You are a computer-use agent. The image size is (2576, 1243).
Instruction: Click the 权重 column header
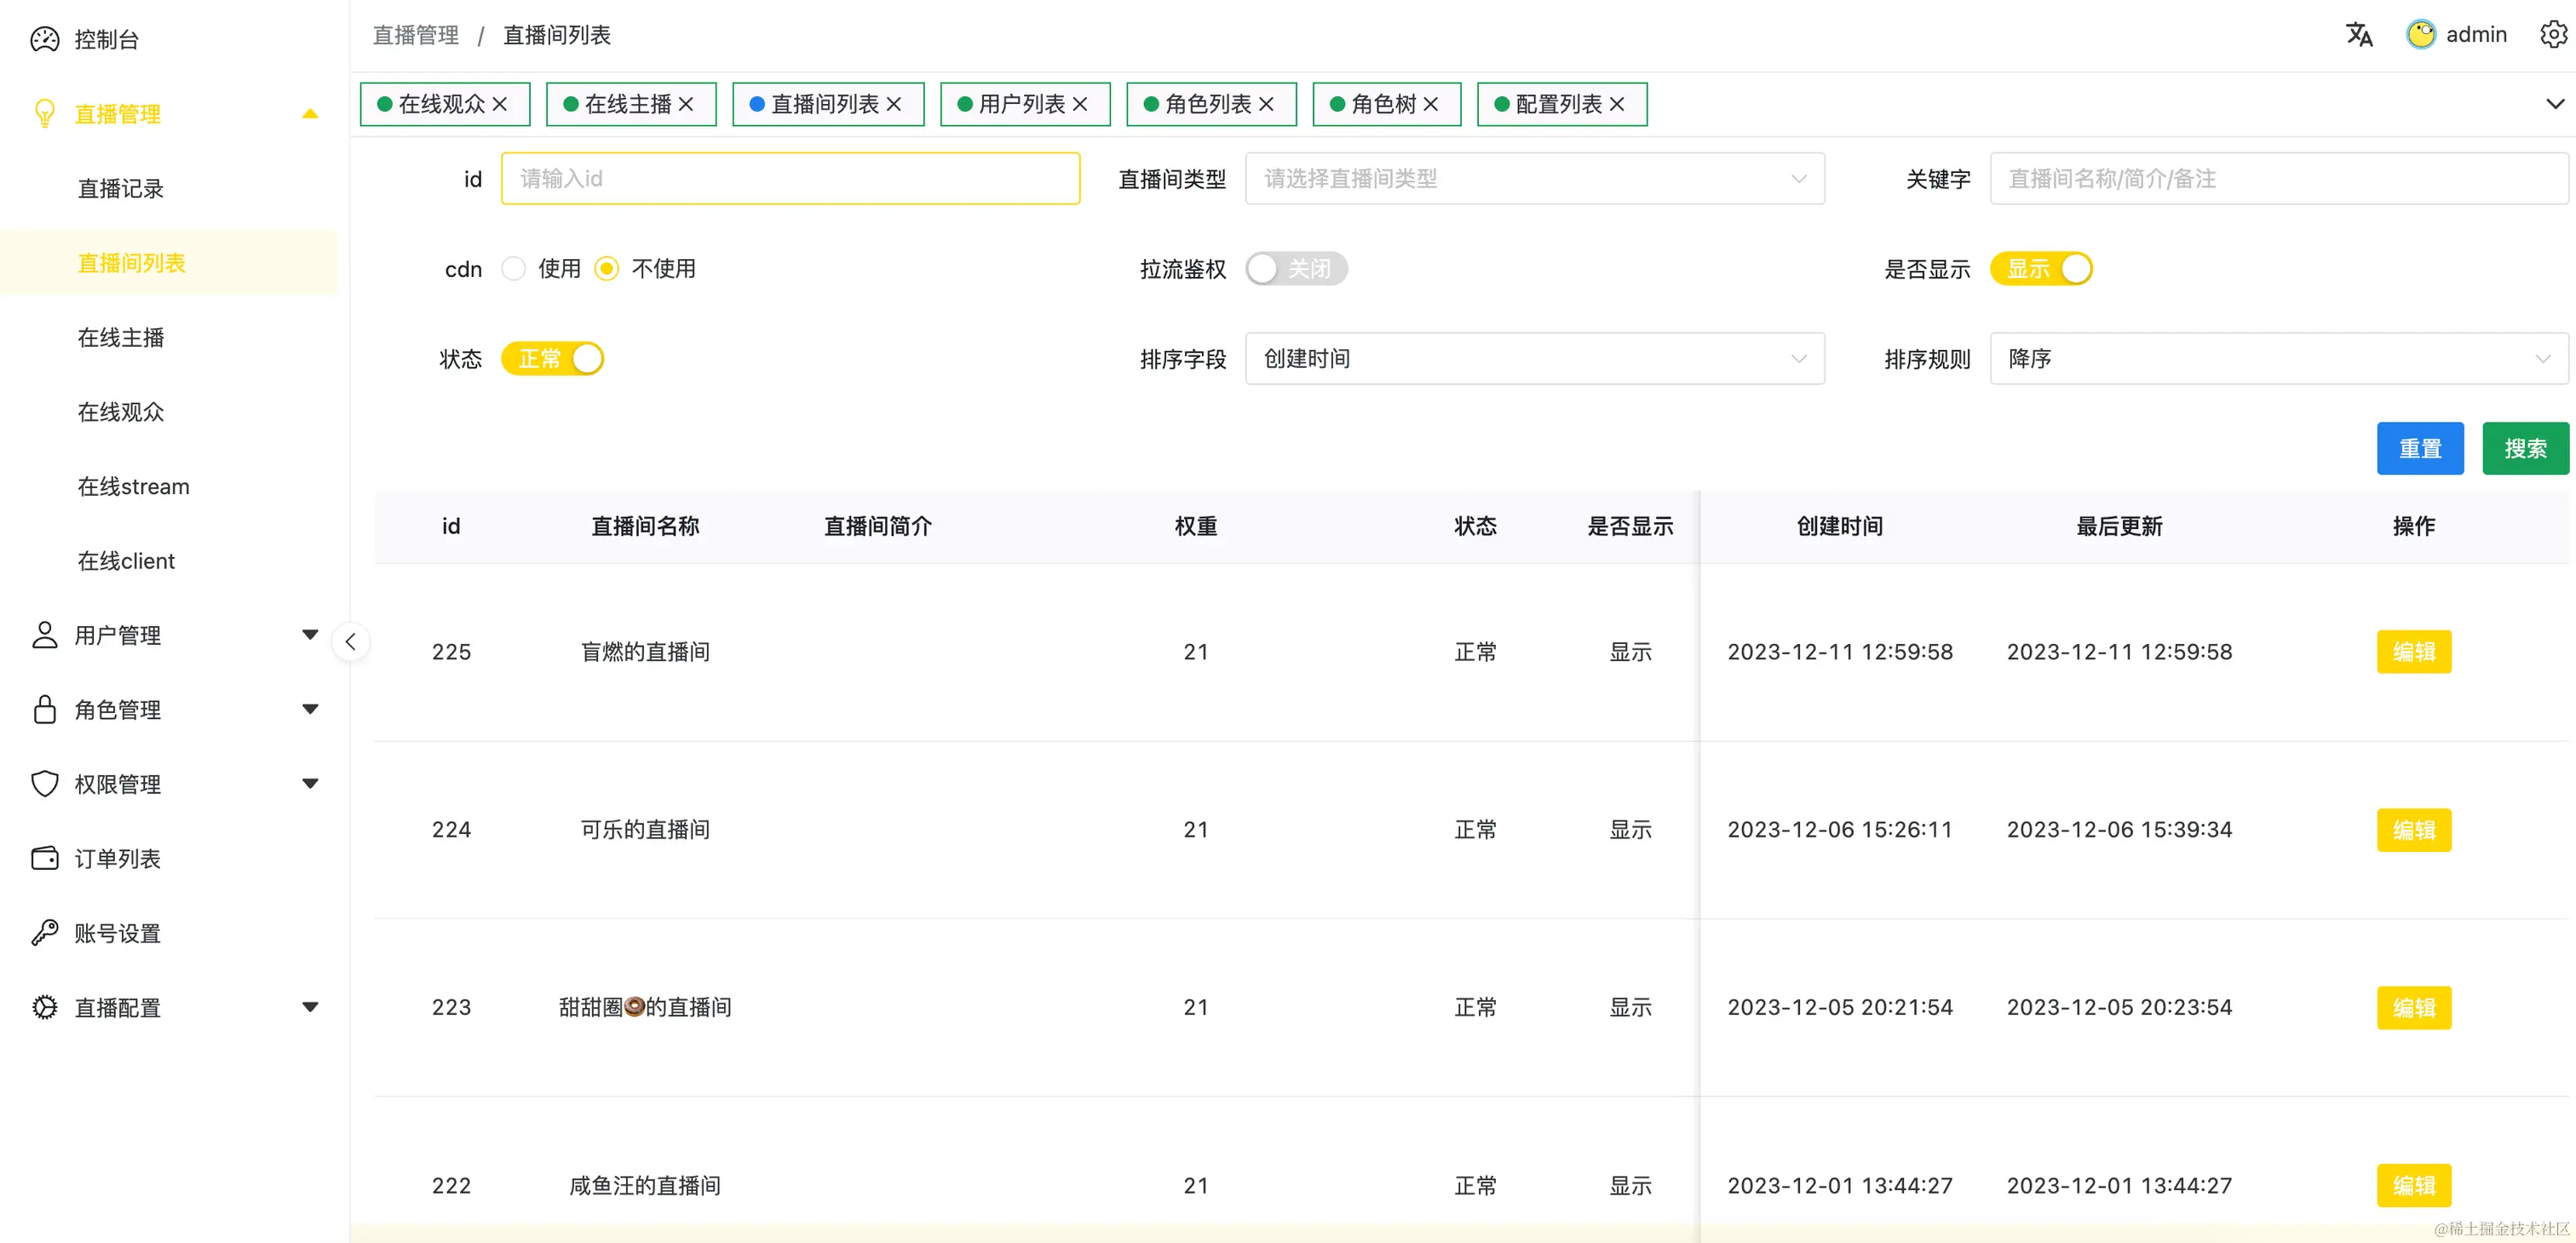[x=1196, y=526]
